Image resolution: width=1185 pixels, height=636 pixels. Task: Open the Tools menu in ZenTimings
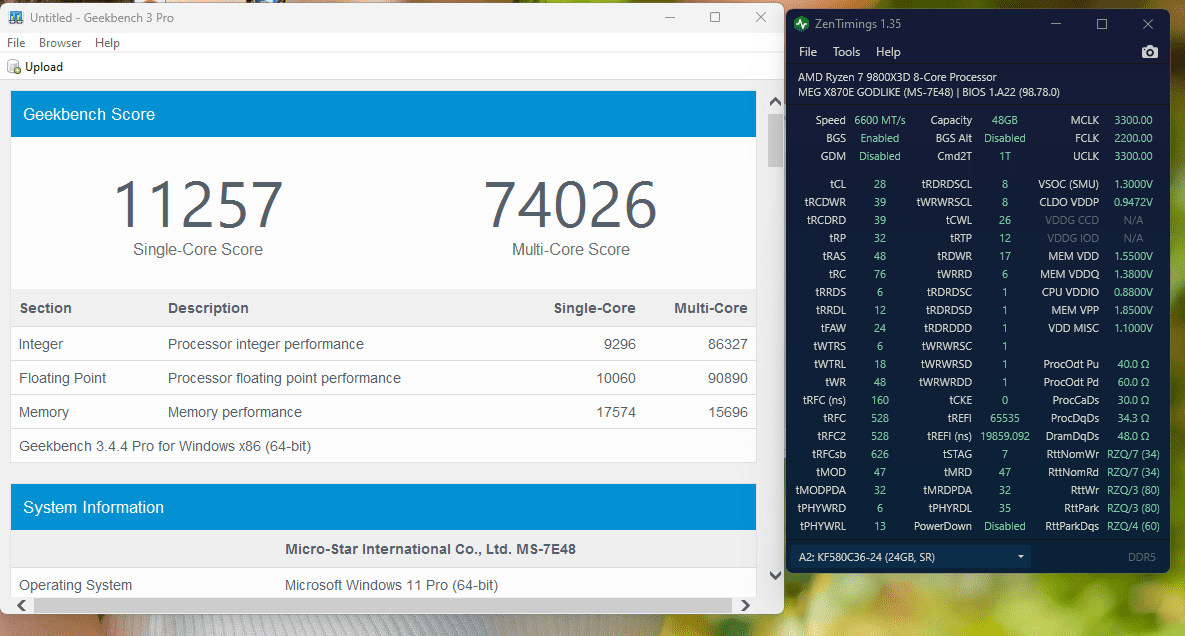click(846, 52)
